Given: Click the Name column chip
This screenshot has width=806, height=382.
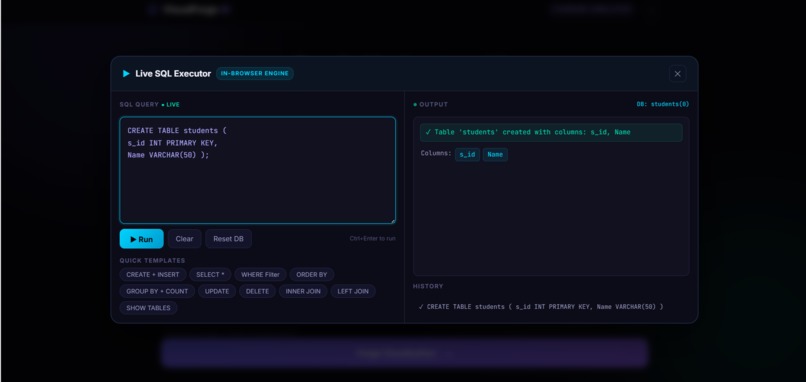Looking at the screenshot, I should (495, 155).
